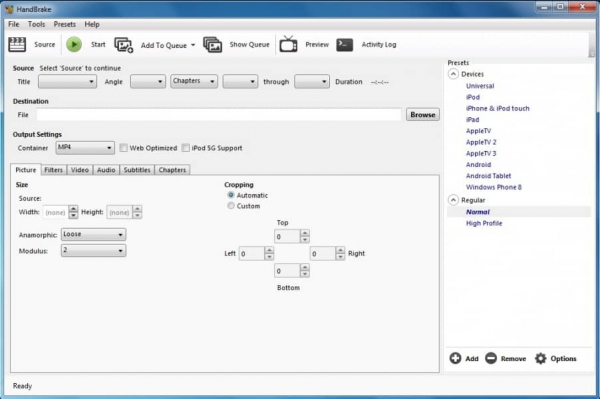Click the Browse button
This screenshot has width=600, height=399.
coord(422,114)
